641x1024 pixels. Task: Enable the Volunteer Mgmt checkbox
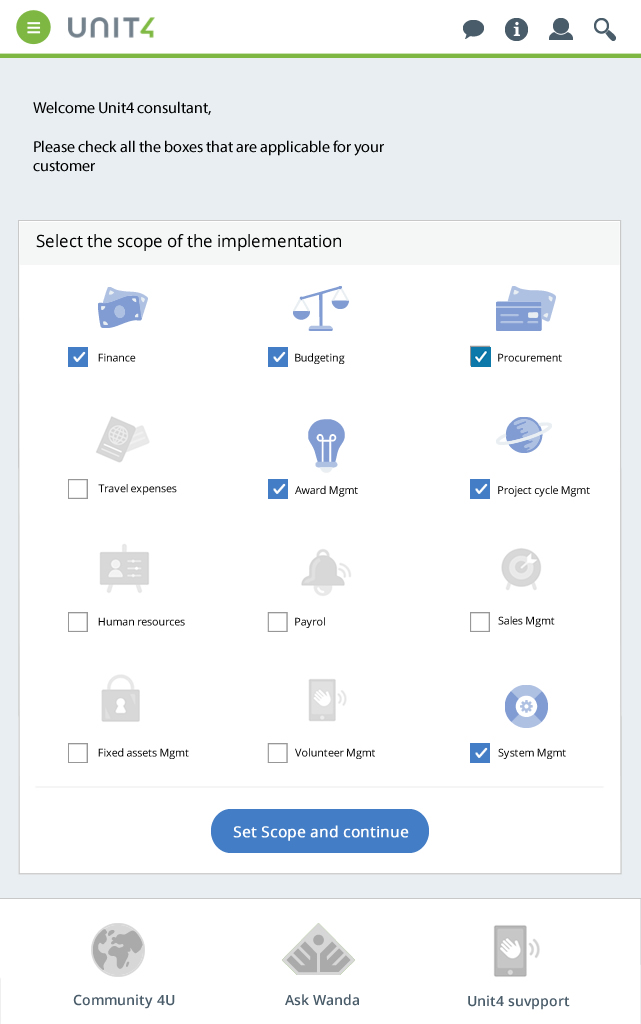pos(278,753)
